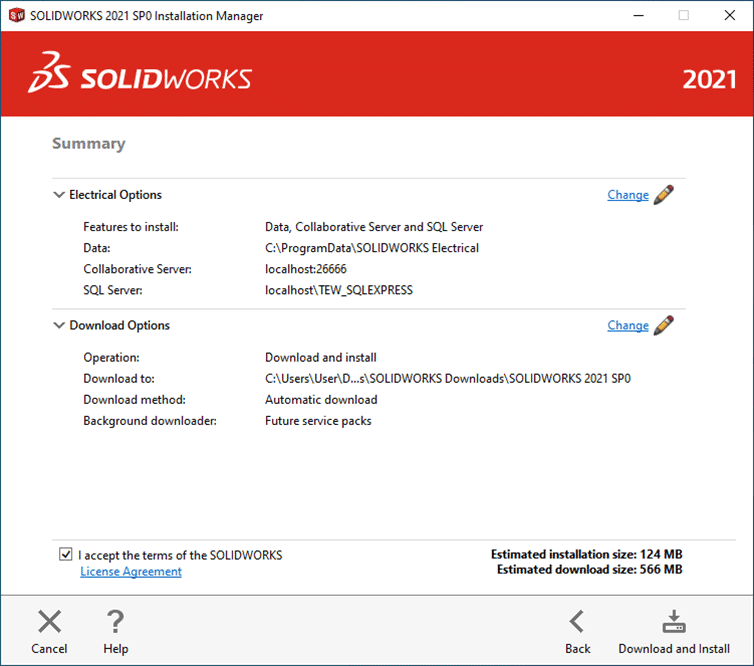Image resolution: width=754 pixels, height=666 pixels.
Task: Click the 'Download and install' operation value
Action: click(321, 358)
